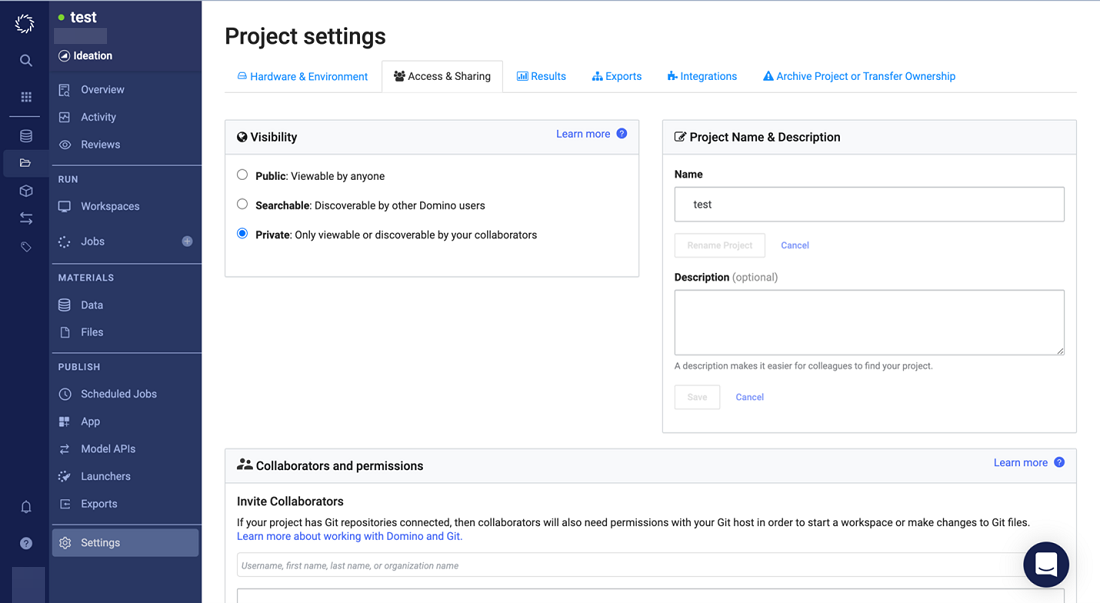1100x603 pixels.
Task: Open the apps grid icon
Action: point(26,97)
